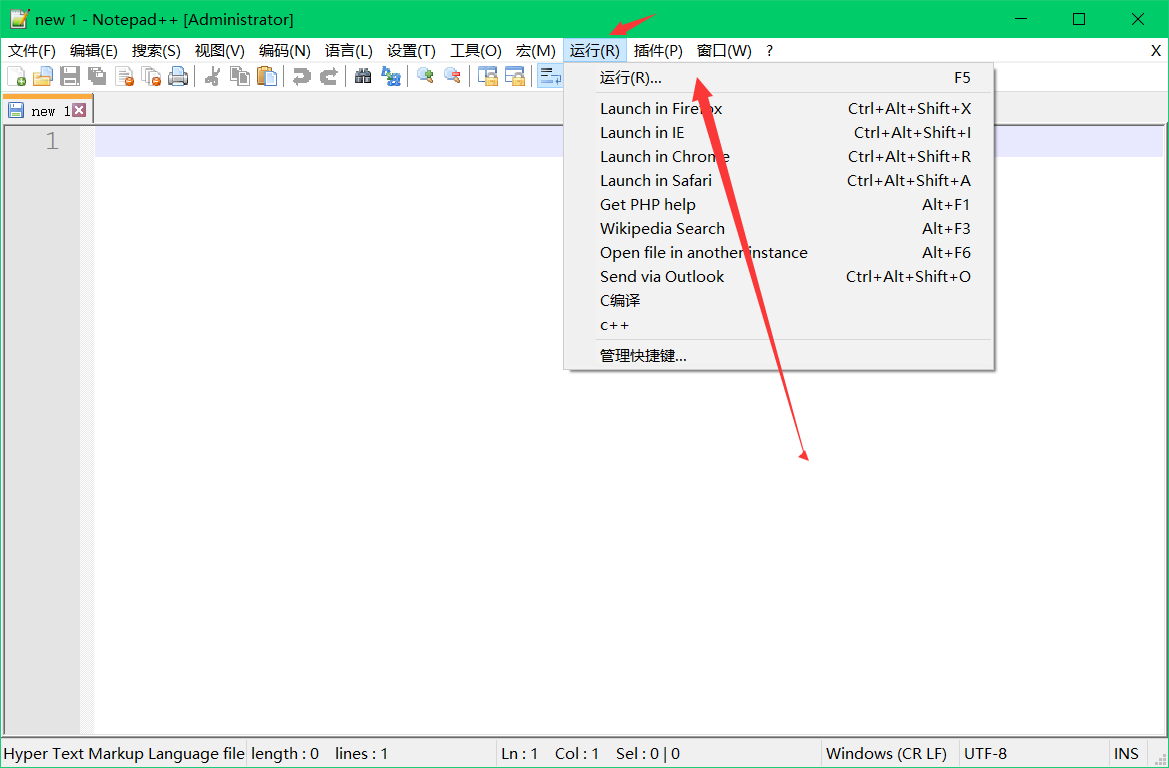The height and width of the screenshot is (768, 1169).
Task: Toggle word wrap
Action: [x=552, y=76]
